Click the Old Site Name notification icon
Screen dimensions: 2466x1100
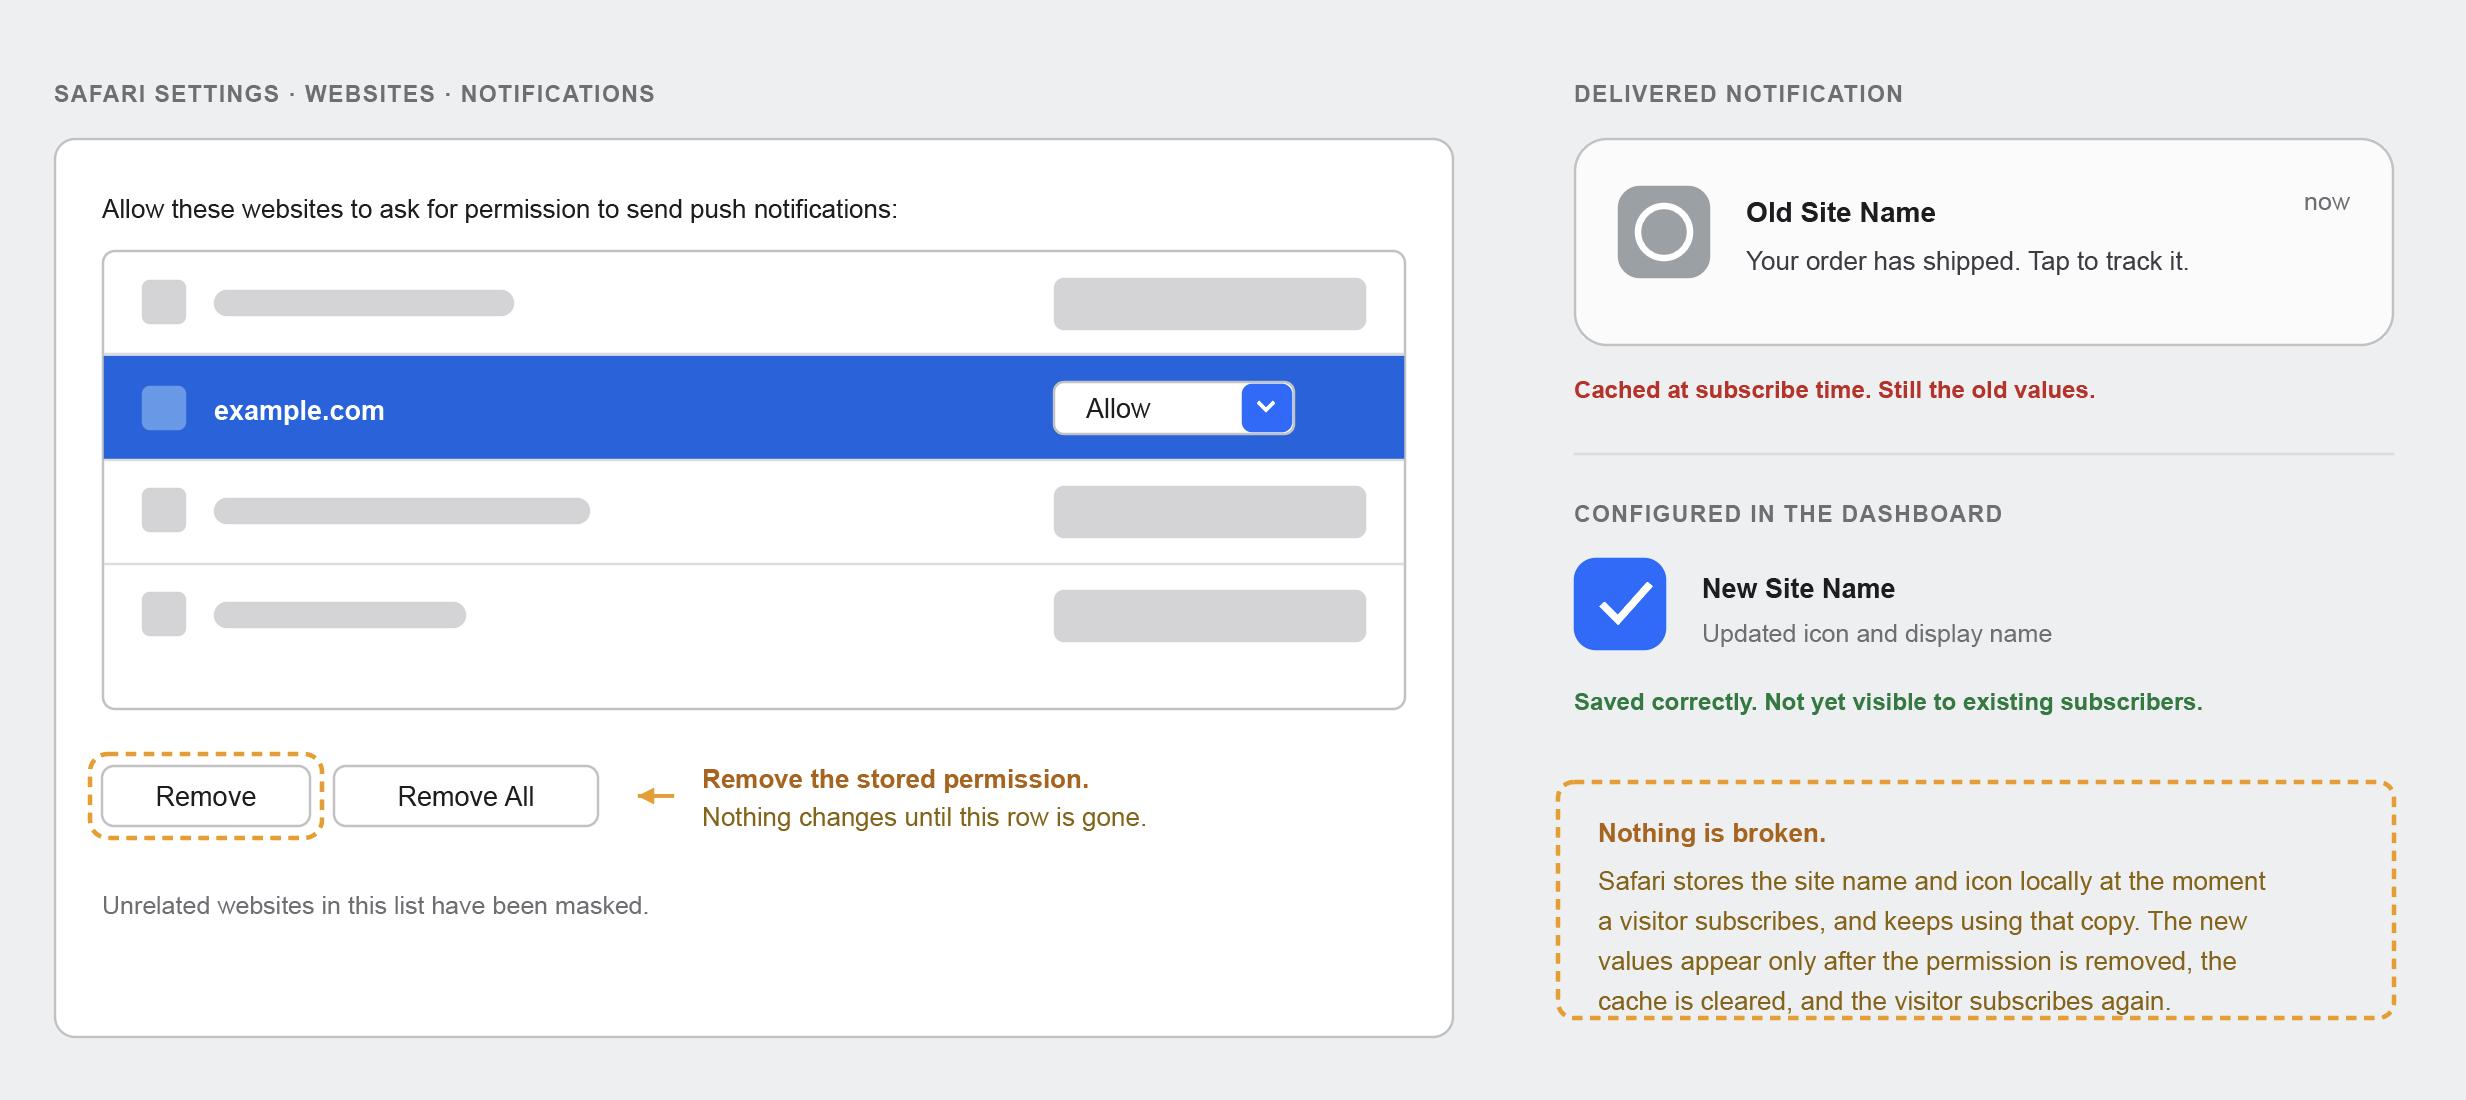pyautogui.click(x=1664, y=232)
